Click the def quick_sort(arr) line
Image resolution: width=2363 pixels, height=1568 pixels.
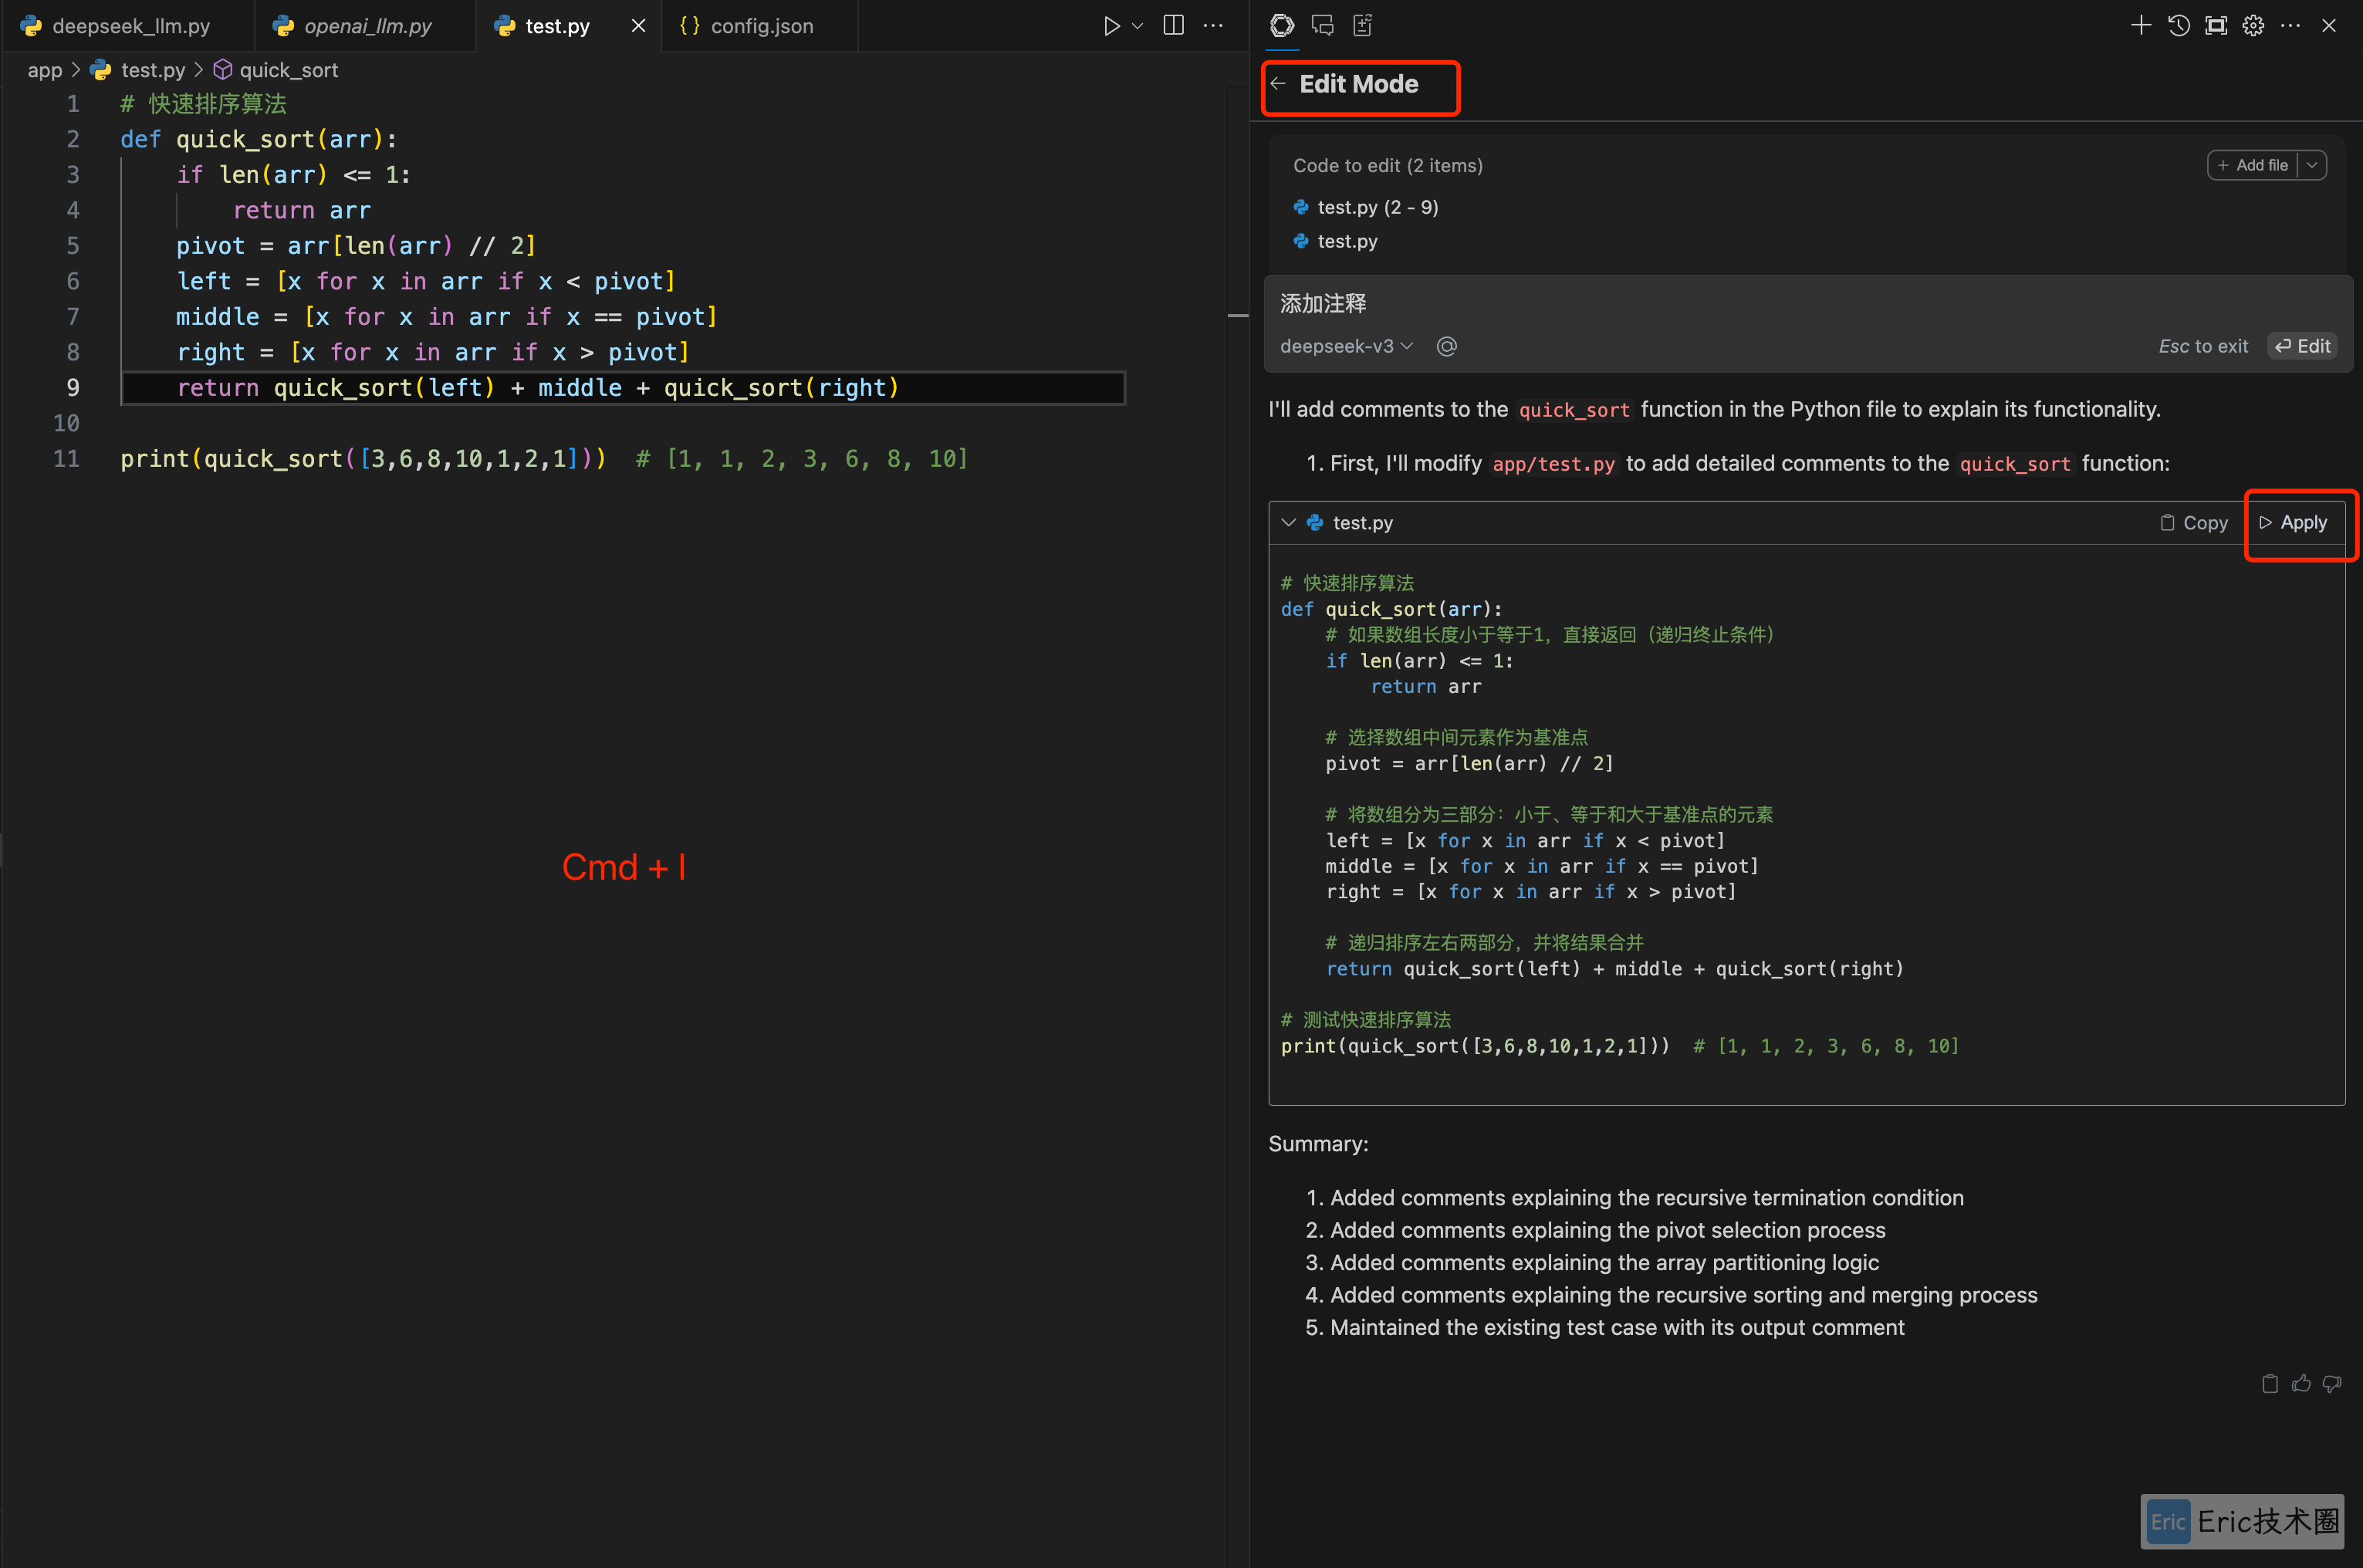[x=259, y=139]
